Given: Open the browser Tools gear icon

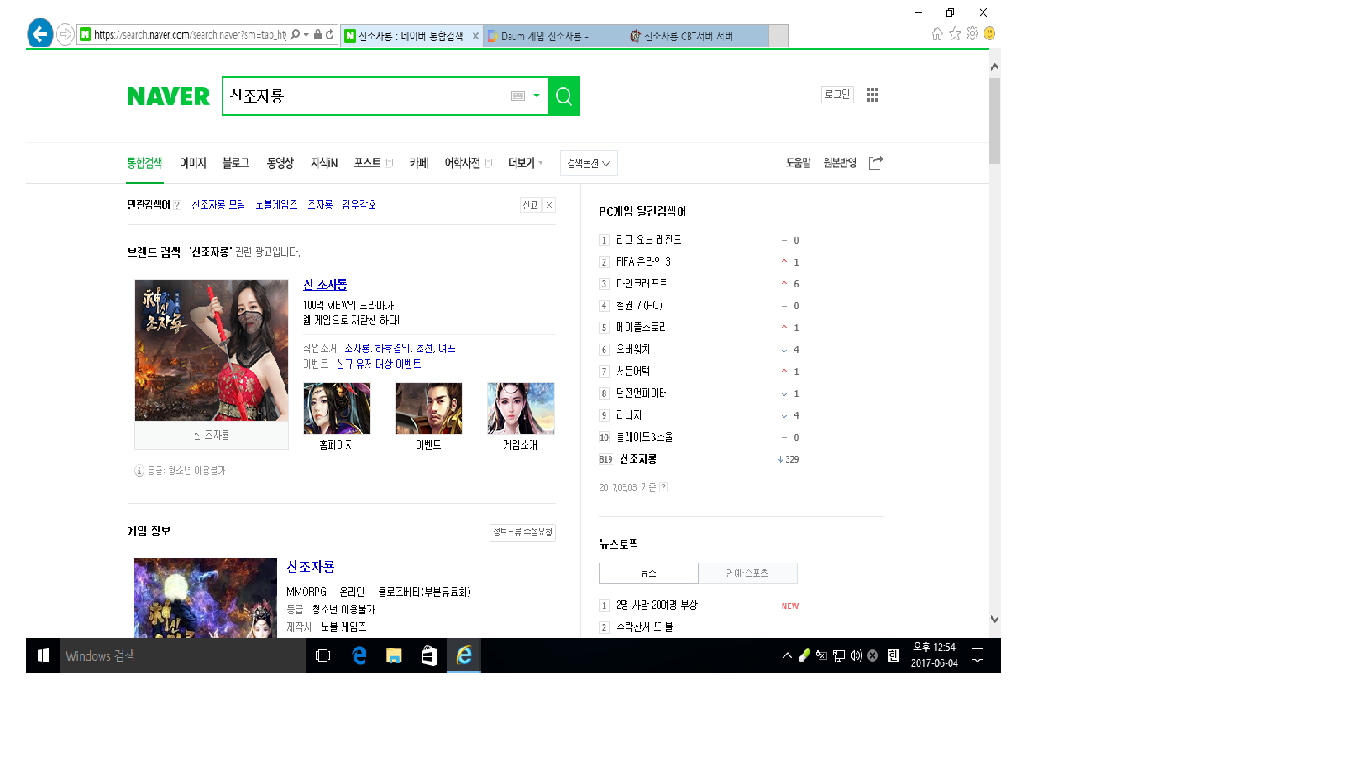Looking at the screenshot, I should point(972,34).
